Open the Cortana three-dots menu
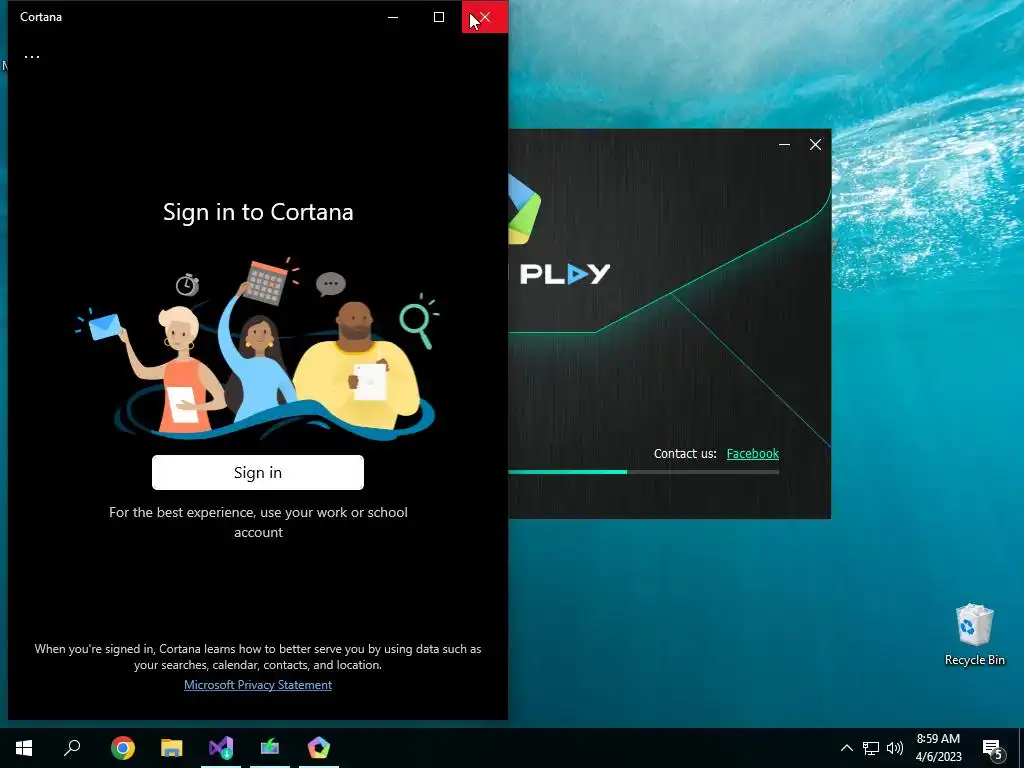 32,57
